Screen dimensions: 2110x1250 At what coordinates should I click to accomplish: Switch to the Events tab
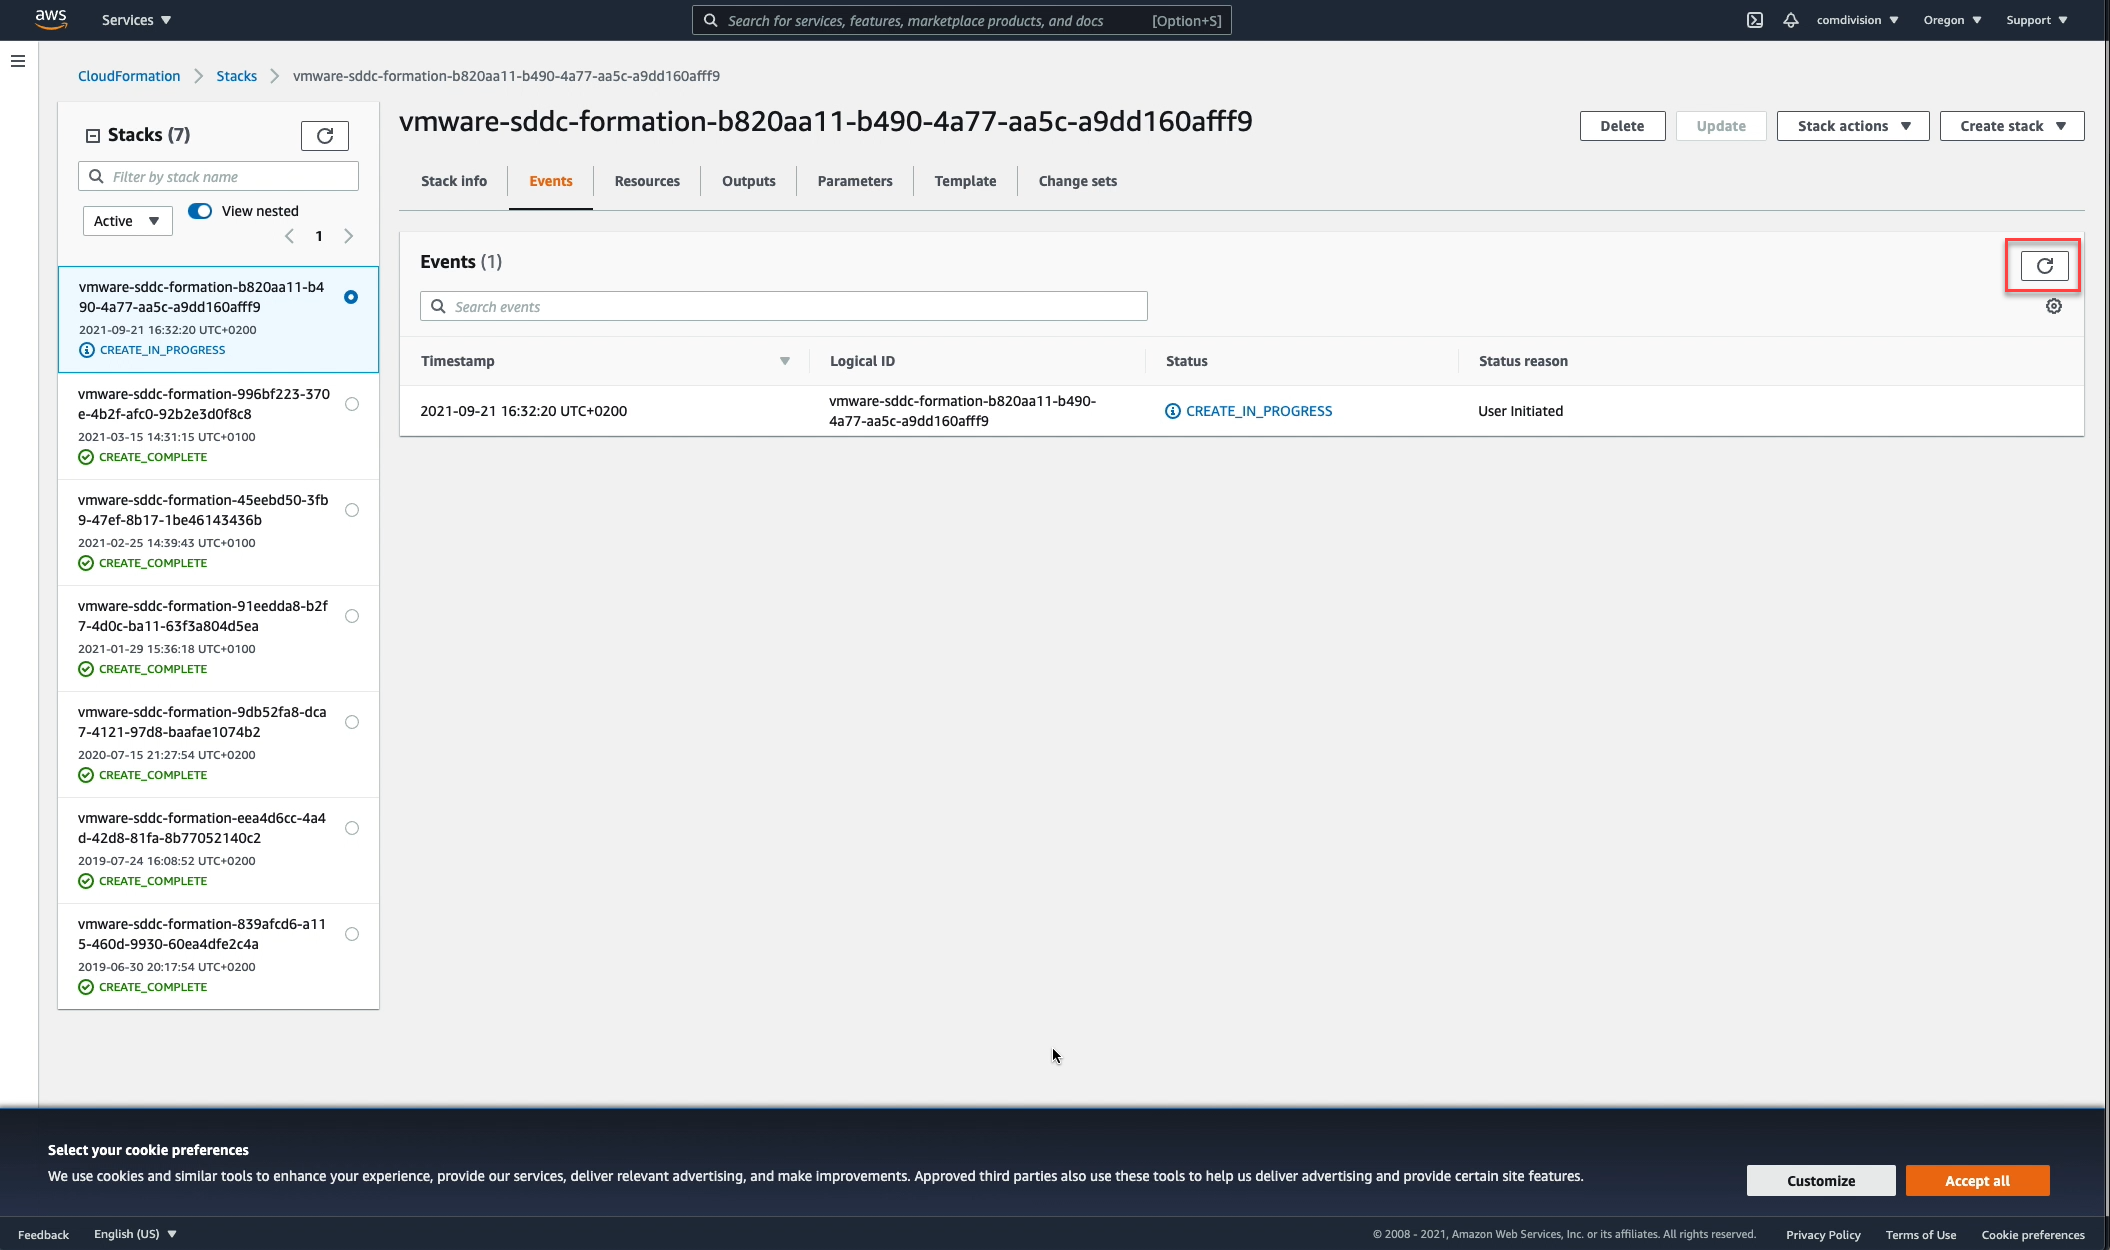click(x=551, y=181)
